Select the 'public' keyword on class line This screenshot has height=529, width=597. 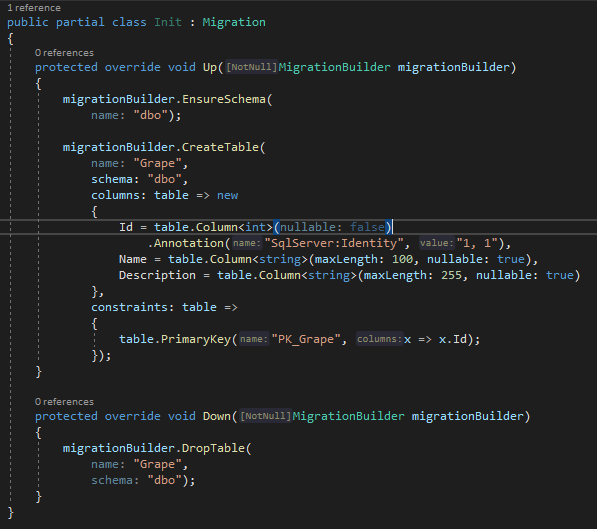click(x=28, y=22)
